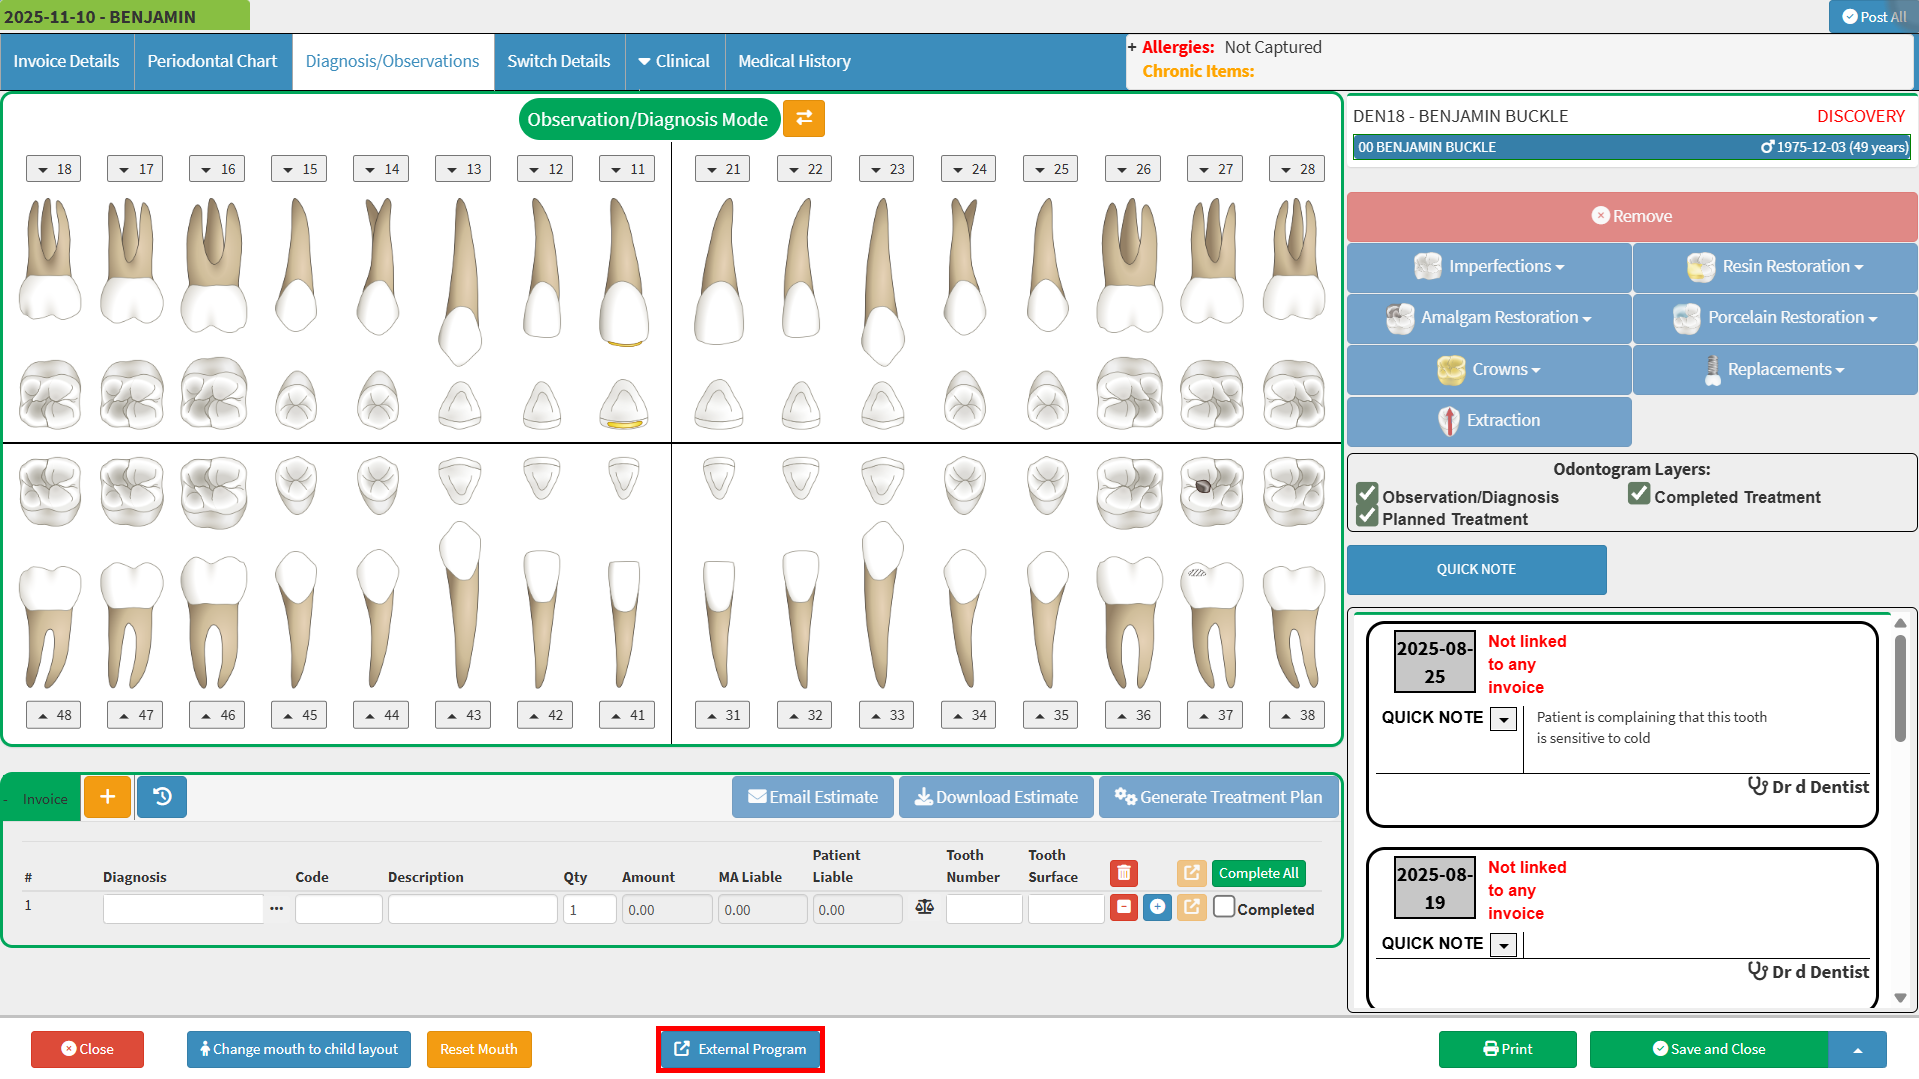The height and width of the screenshot is (1079, 1919).
Task: Open the Amalgam Restoration dropdown
Action: [1489, 318]
